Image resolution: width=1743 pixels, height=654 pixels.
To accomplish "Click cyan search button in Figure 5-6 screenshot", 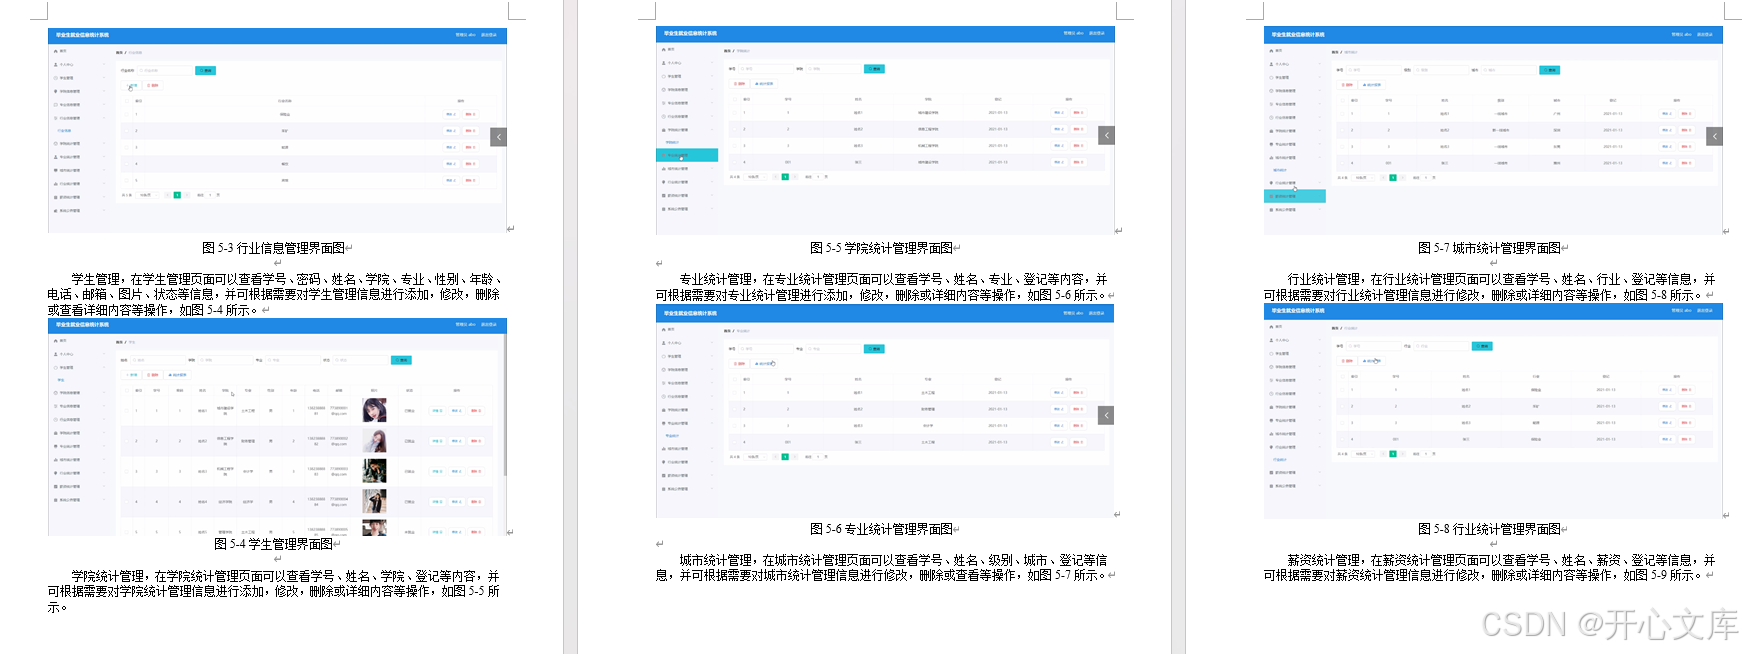I will pyautogui.click(x=874, y=349).
